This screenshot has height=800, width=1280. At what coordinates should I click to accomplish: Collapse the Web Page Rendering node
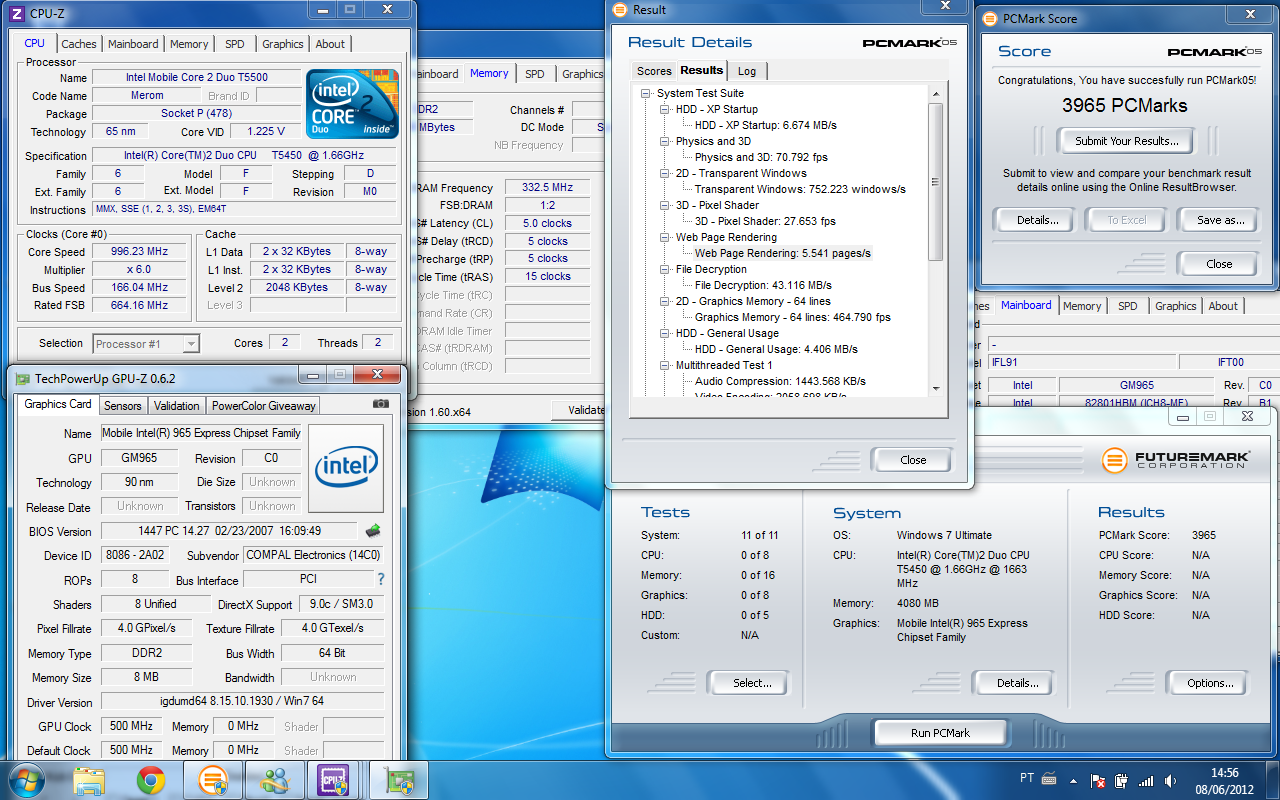(x=665, y=237)
